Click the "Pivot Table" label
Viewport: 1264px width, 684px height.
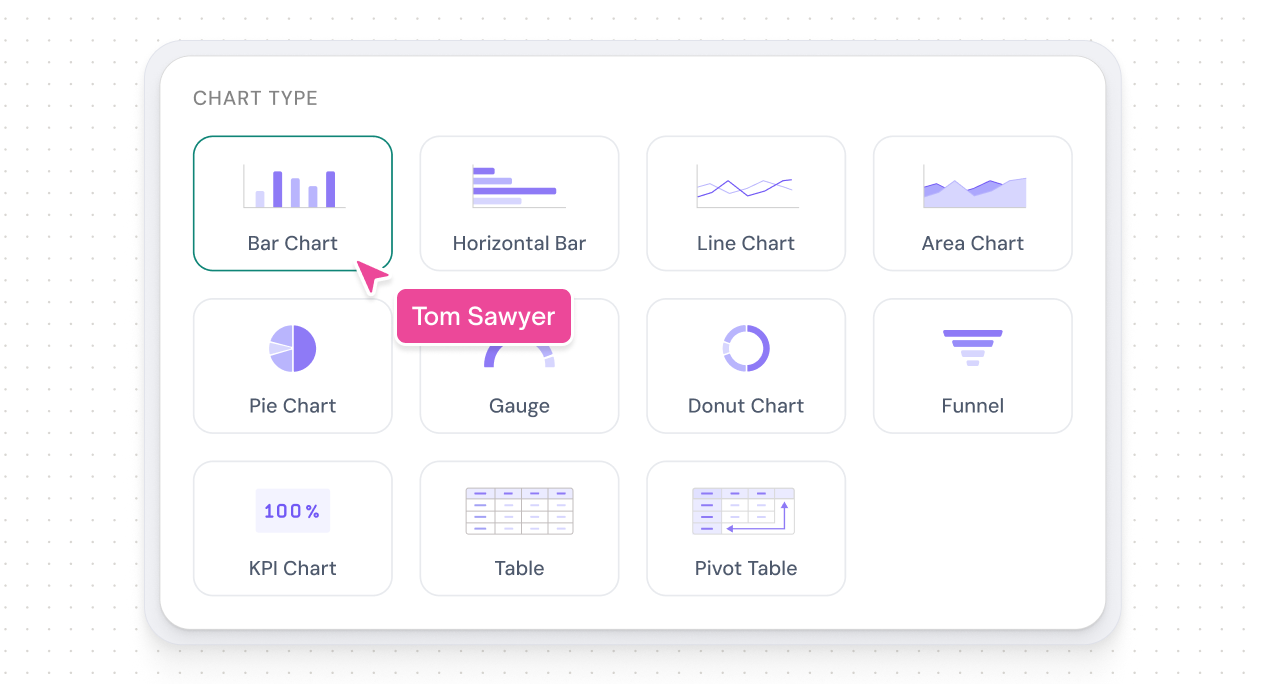(x=746, y=568)
